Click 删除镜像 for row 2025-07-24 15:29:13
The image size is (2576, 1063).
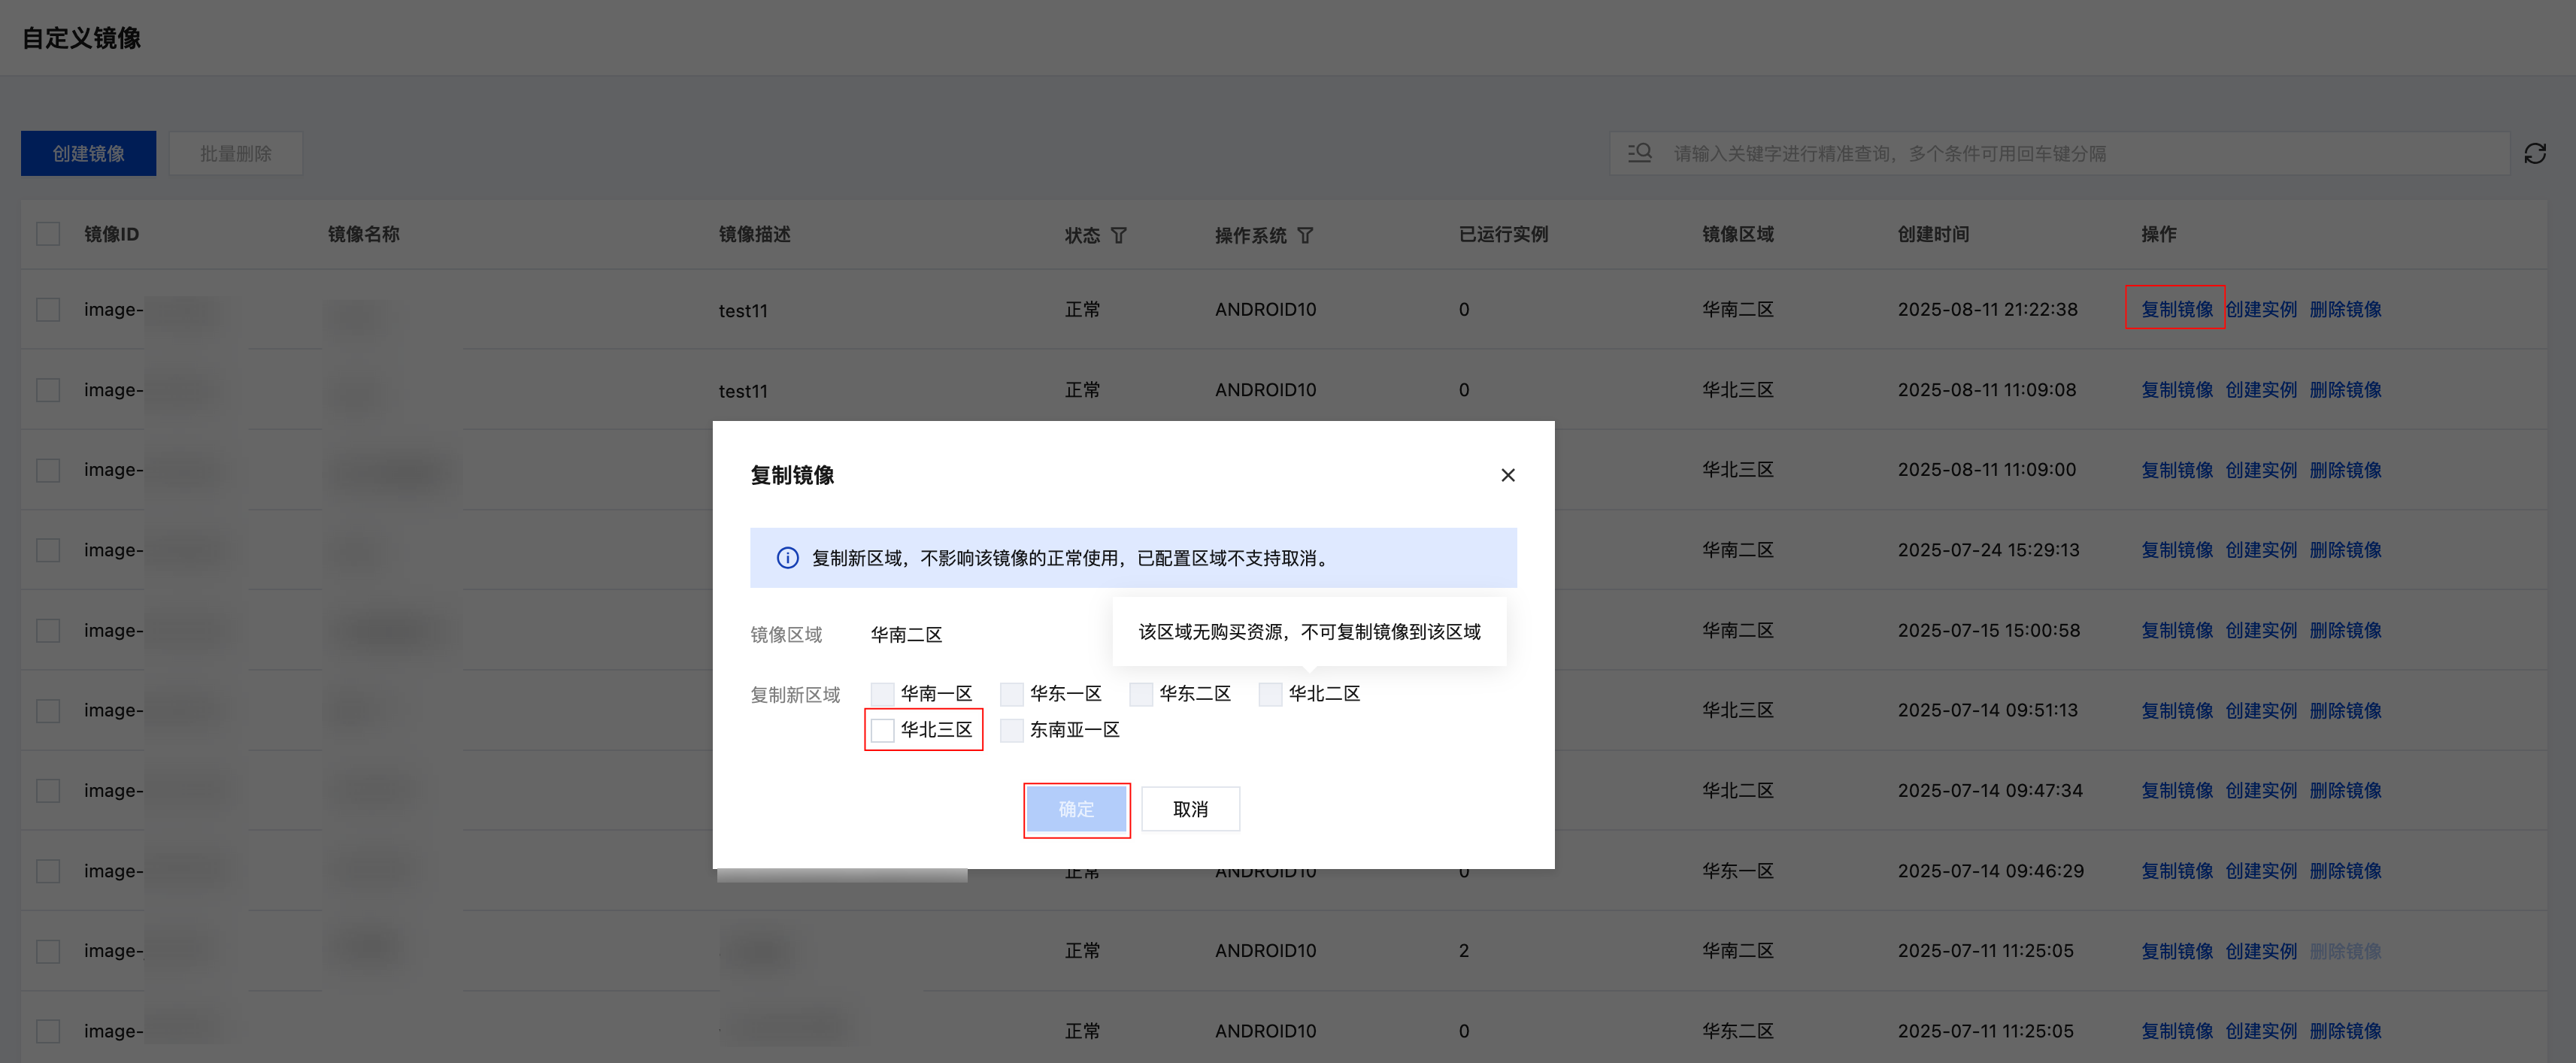(x=2345, y=550)
